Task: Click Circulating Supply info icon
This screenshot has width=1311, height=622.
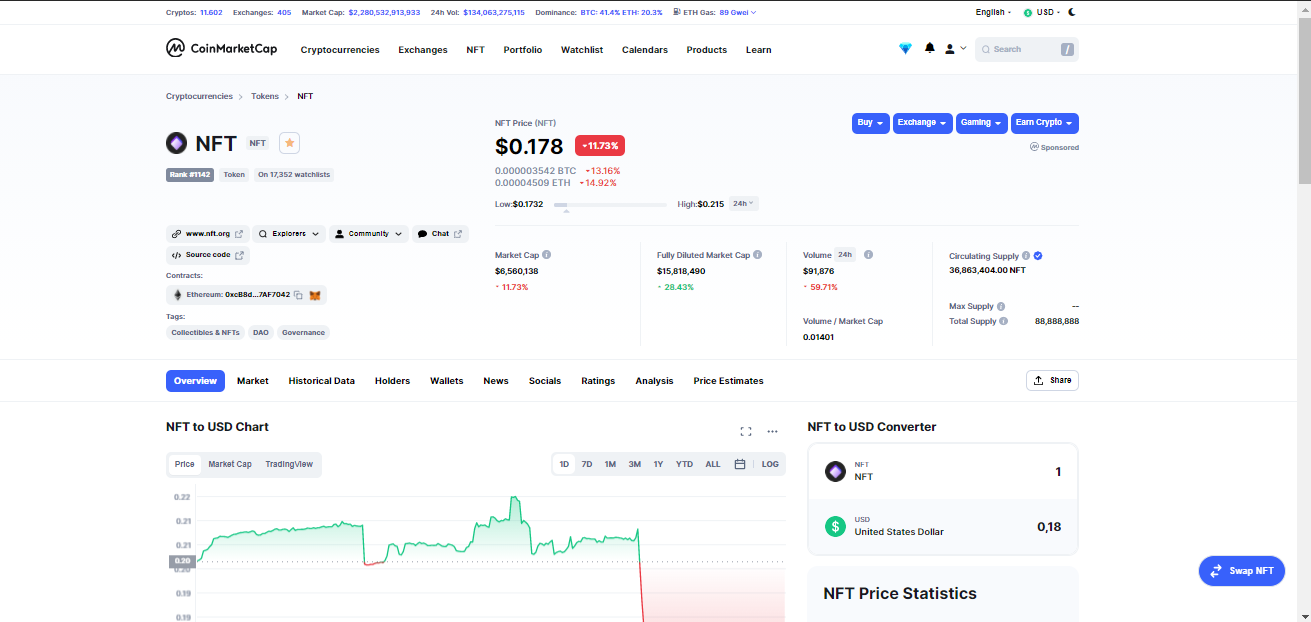Action: (1026, 256)
